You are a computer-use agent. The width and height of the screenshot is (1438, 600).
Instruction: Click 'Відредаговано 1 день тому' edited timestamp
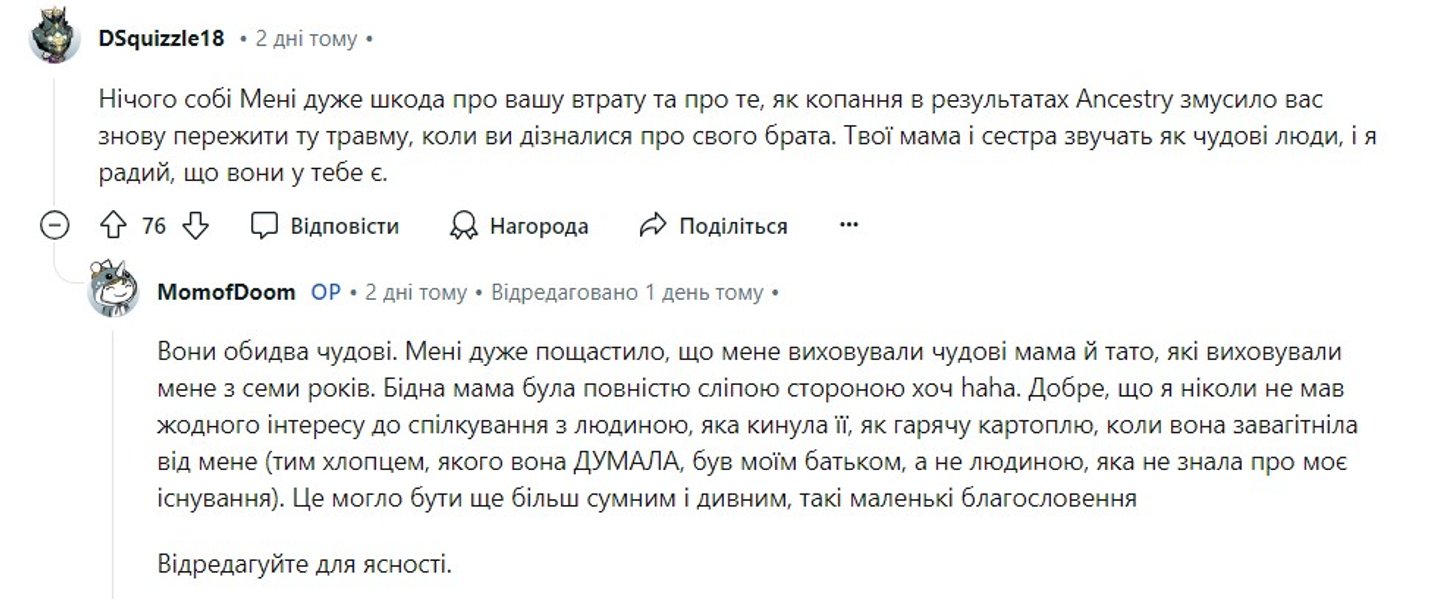click(629, 291)
